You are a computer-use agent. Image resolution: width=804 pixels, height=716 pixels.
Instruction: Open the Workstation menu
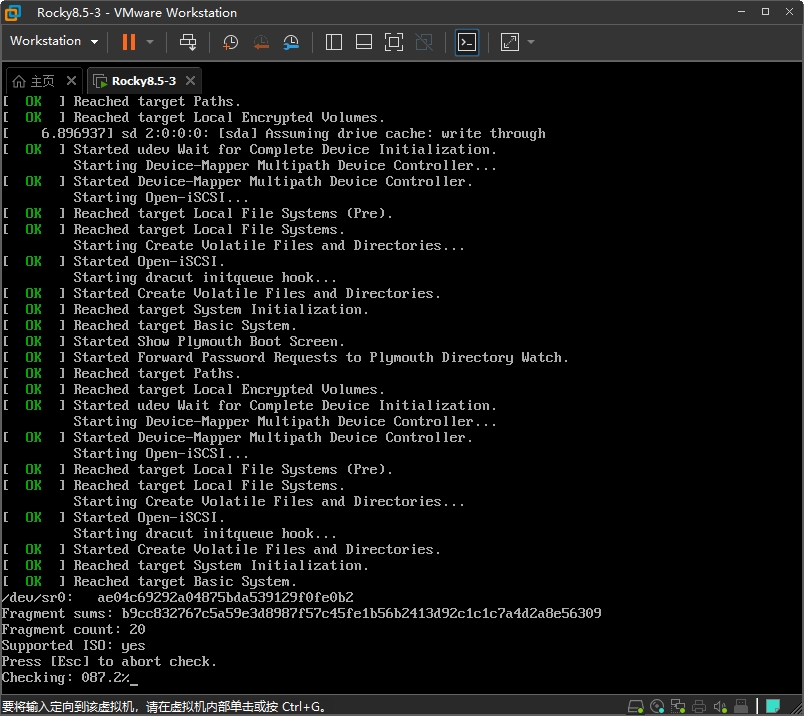tap(54, 41)
